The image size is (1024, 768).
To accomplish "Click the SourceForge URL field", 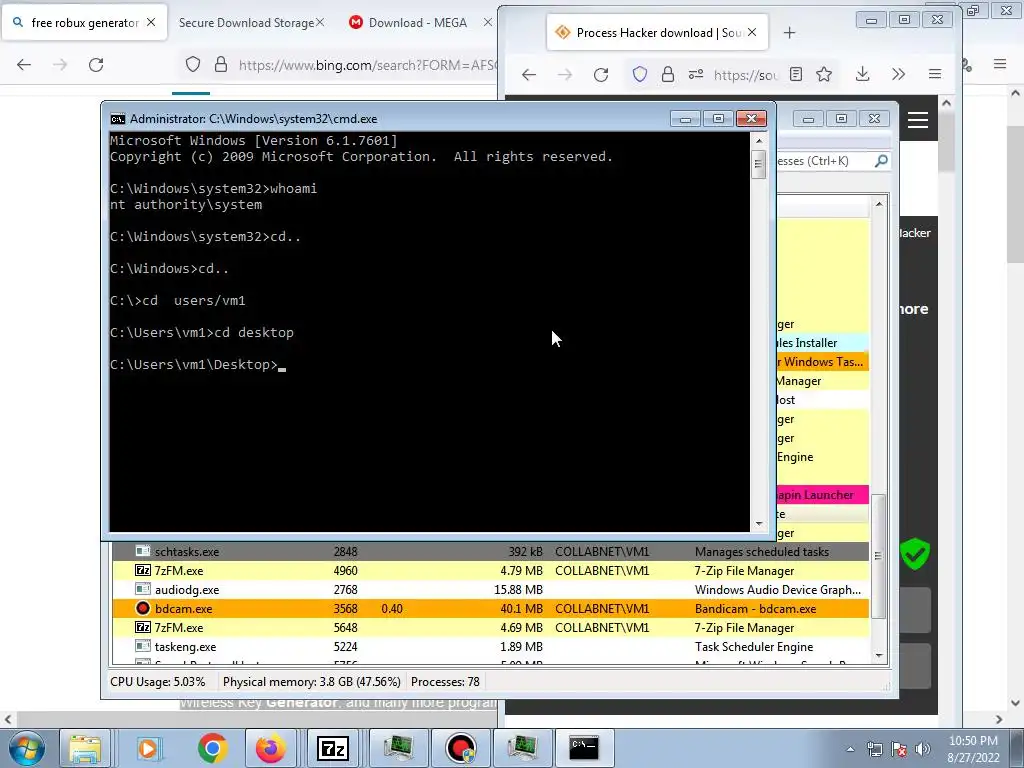I will 746,75.
